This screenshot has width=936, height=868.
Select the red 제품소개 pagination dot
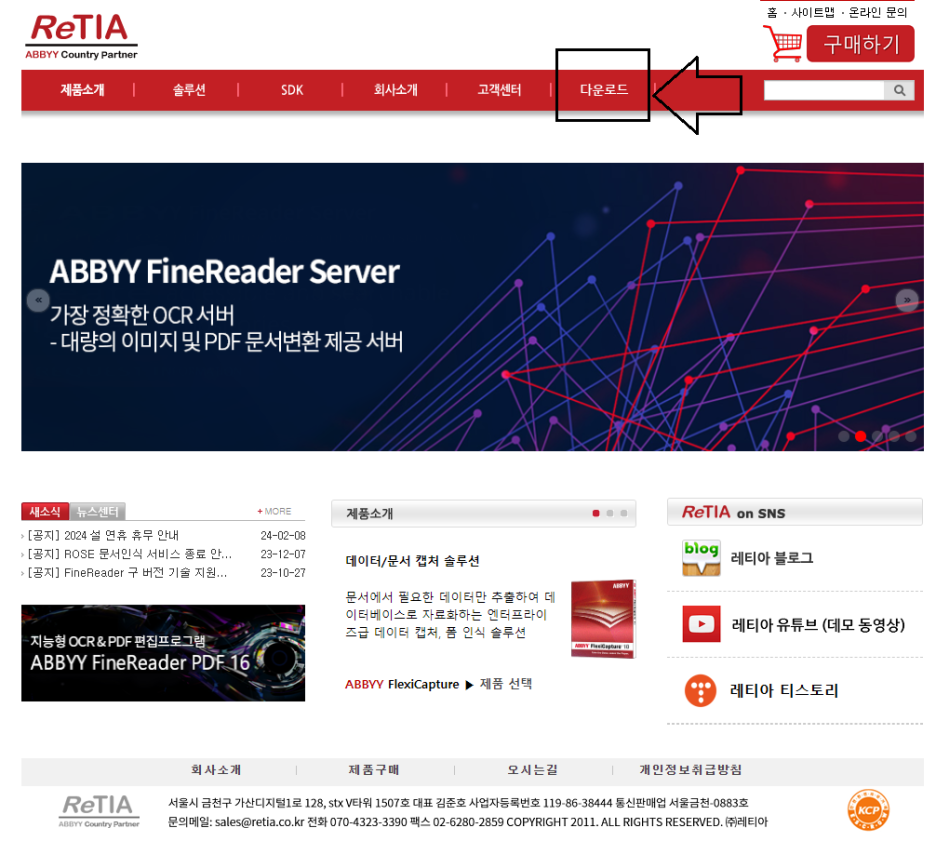click(x=596, y=513)
